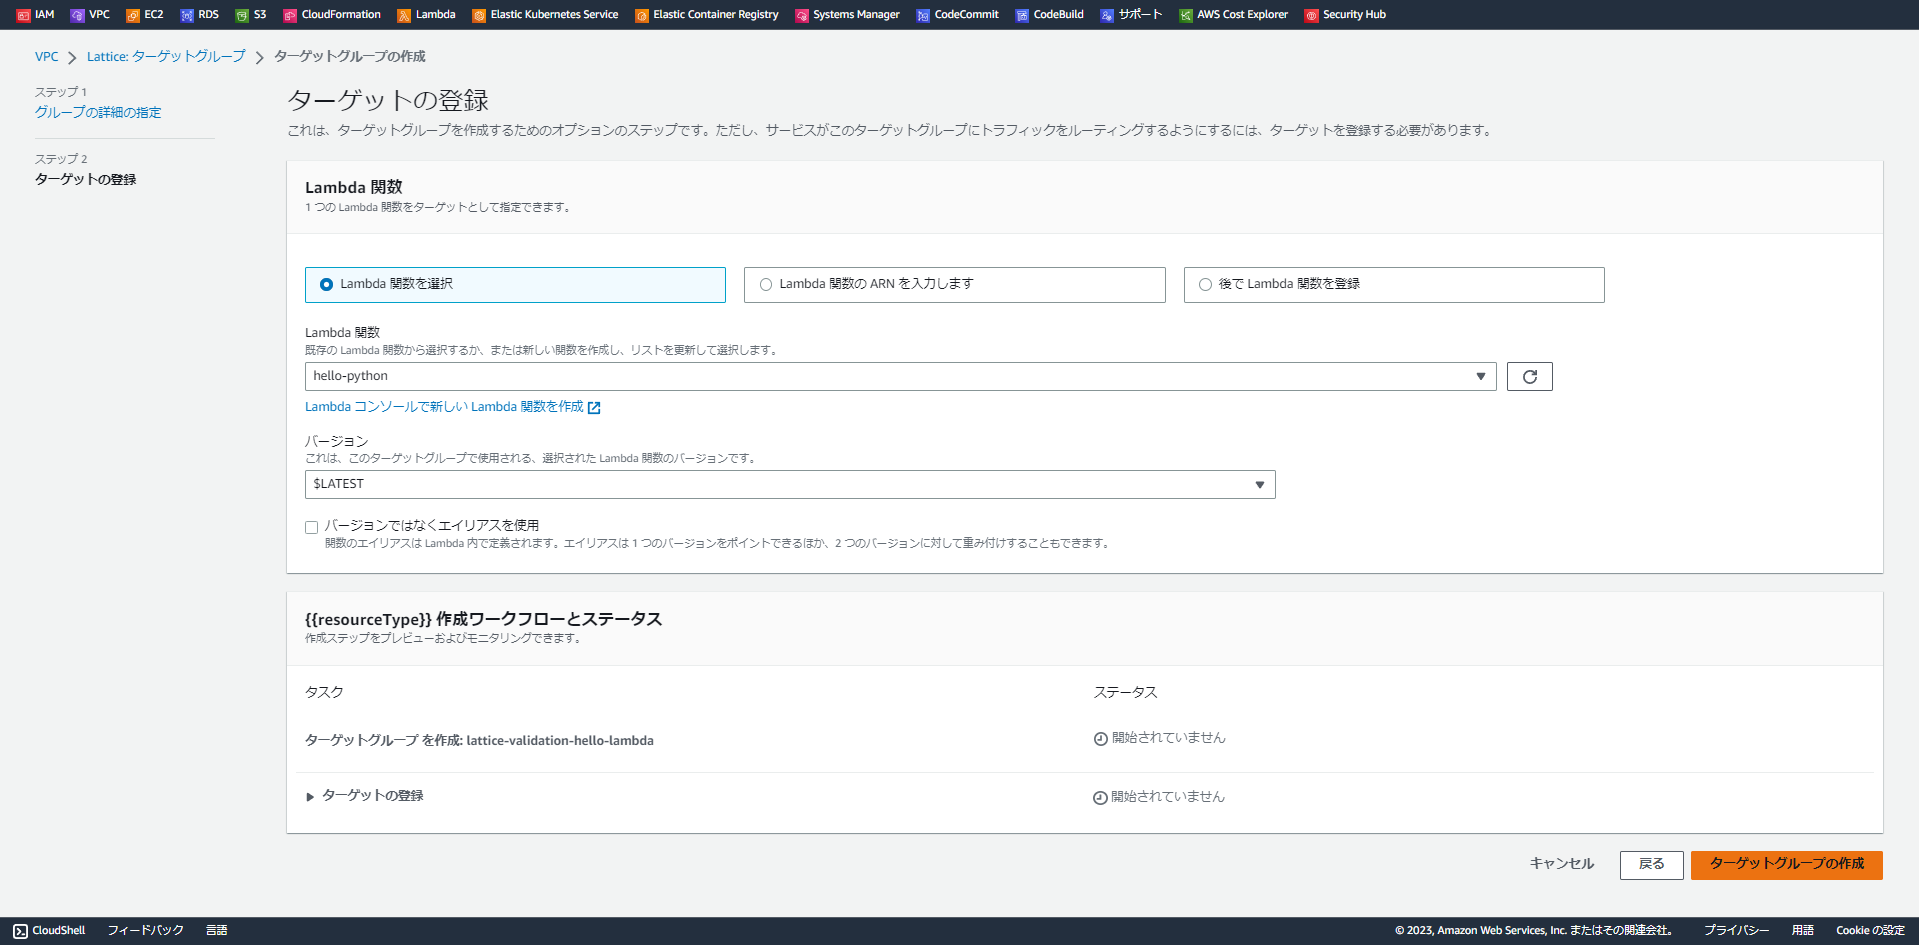Image resolution: width=1919 pixels, height=945 pixels.
Task: Open the Elastic Kubernetes Service icon
Action: 479,15
